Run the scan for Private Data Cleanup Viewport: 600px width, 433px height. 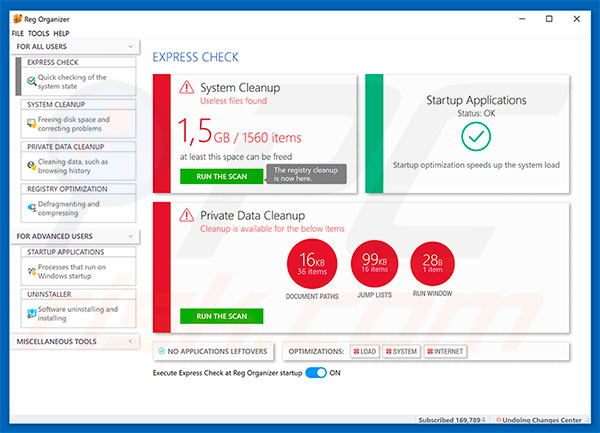[222, 316]
